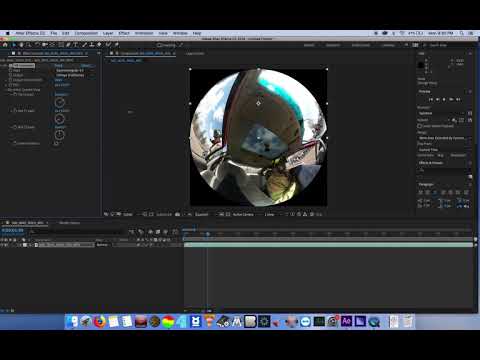480x360 pixels.
Task: Open the Edit menu
Action: tap(65, 33)
